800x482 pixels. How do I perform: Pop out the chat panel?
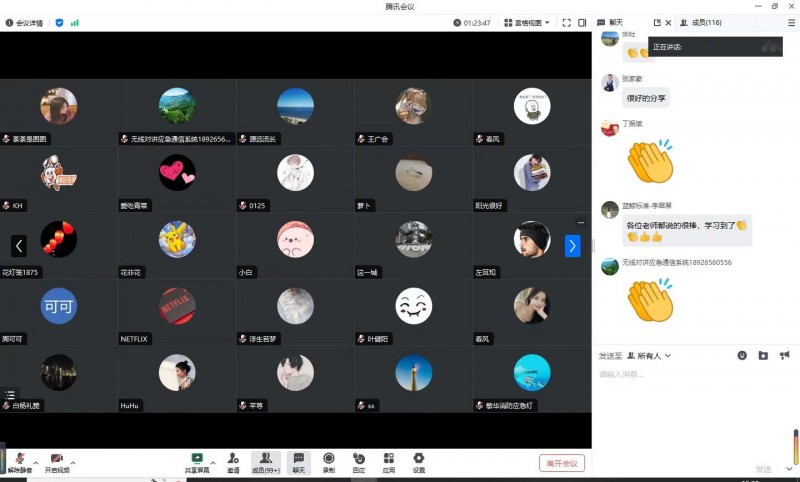click(657, 22)
